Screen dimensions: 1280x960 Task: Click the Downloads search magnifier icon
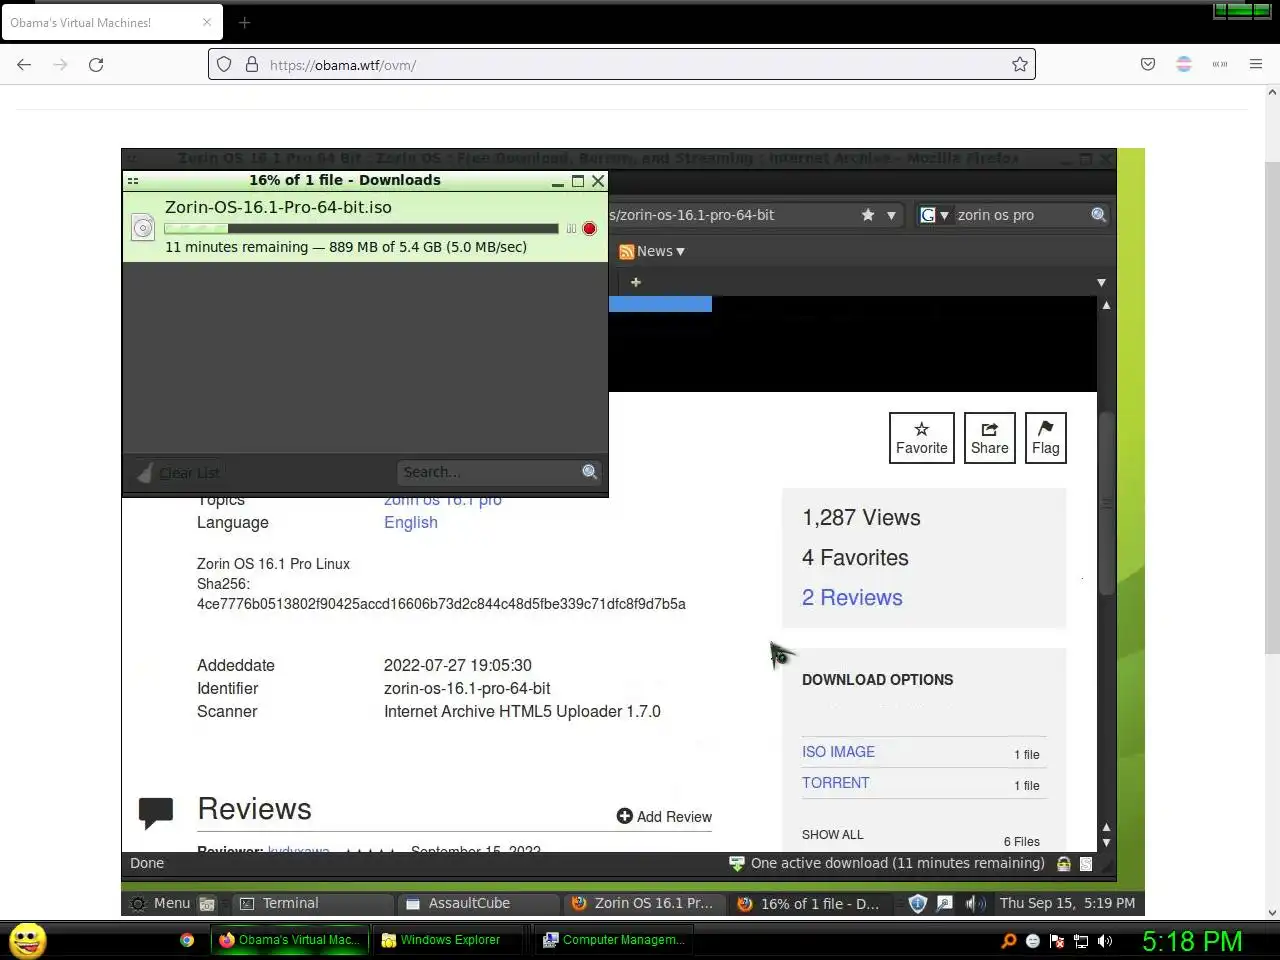point(590,472)
